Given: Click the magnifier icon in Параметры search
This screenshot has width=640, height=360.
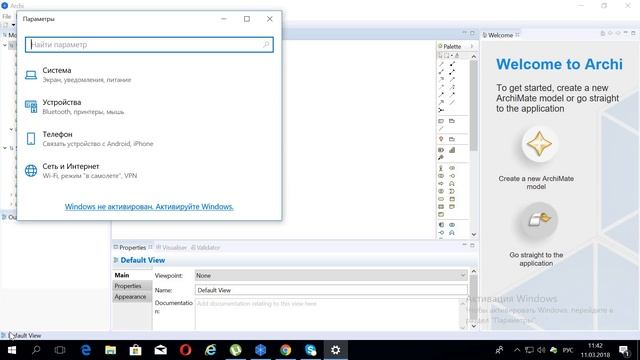Looking at the screenshot, I should pyautogui.click(x=266, y=44).
